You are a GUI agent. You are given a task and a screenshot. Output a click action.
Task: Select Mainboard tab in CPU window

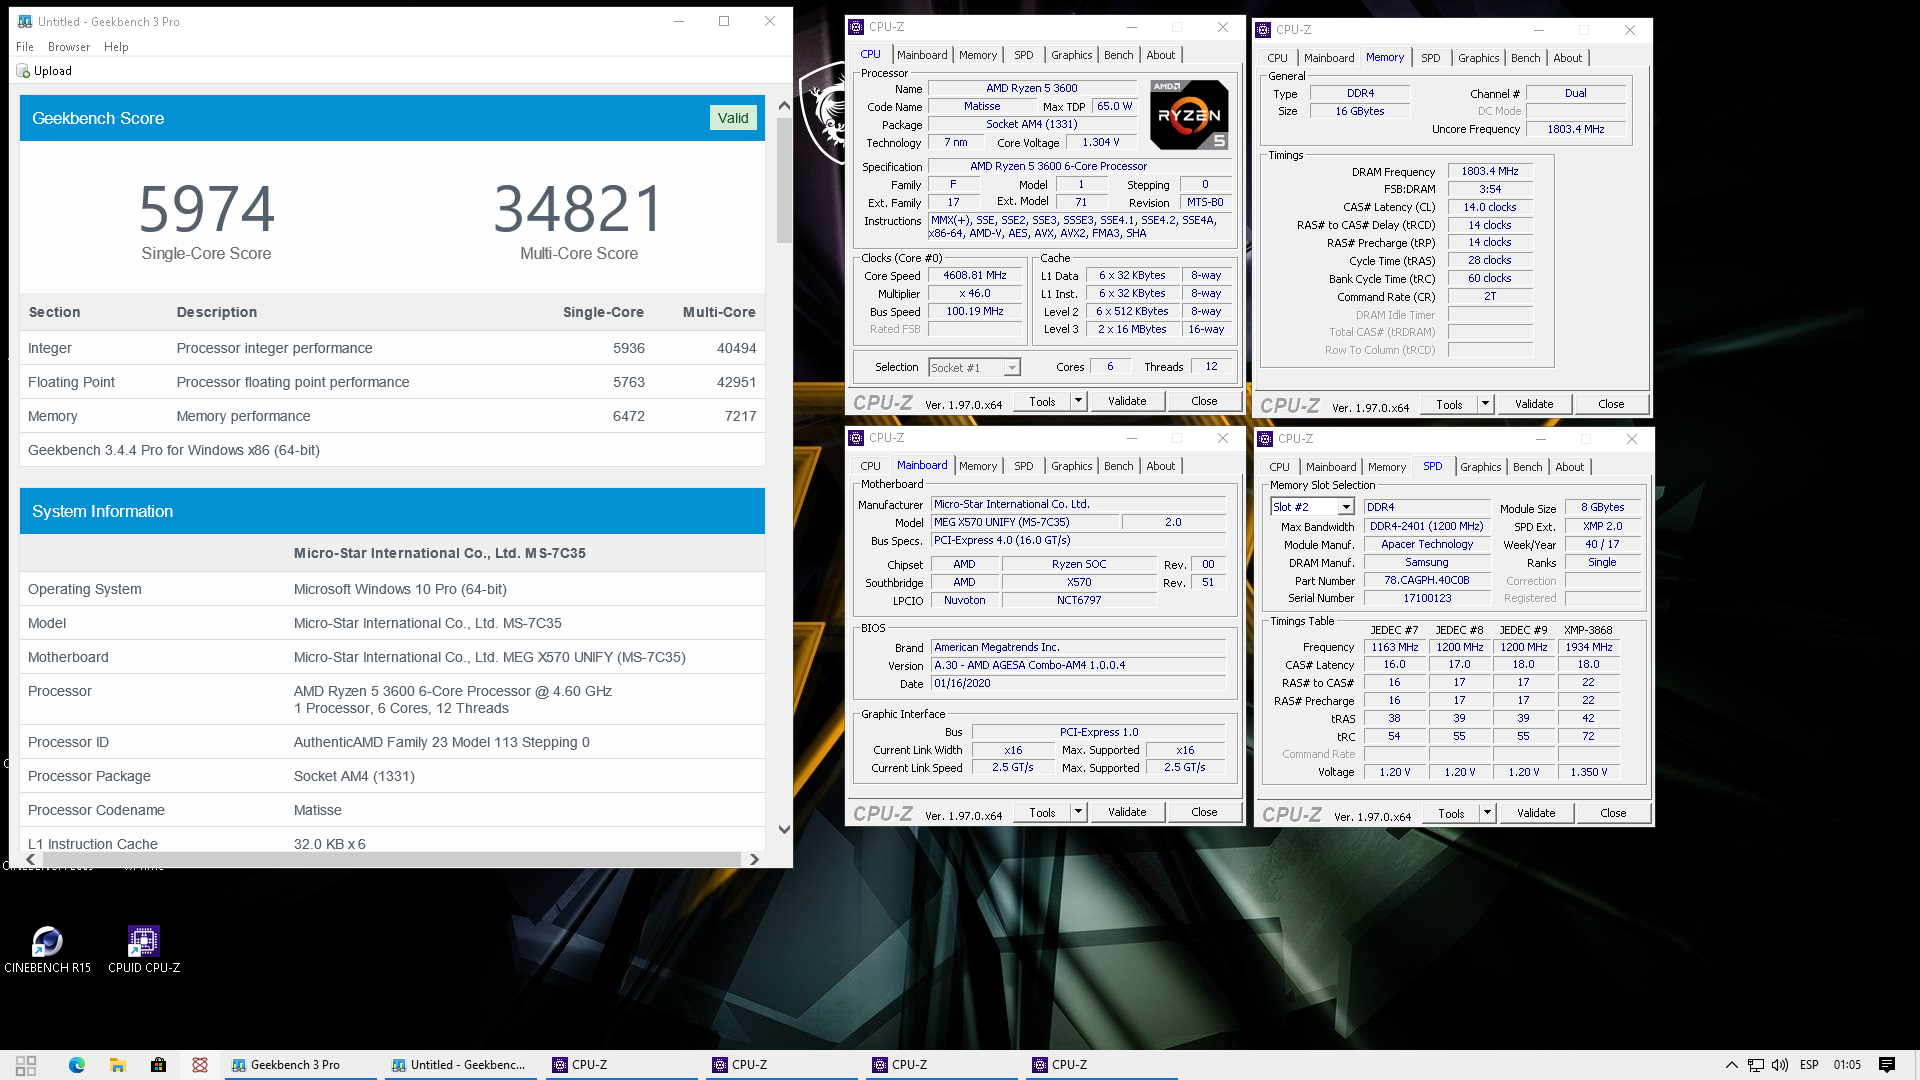tap(921, 55)
